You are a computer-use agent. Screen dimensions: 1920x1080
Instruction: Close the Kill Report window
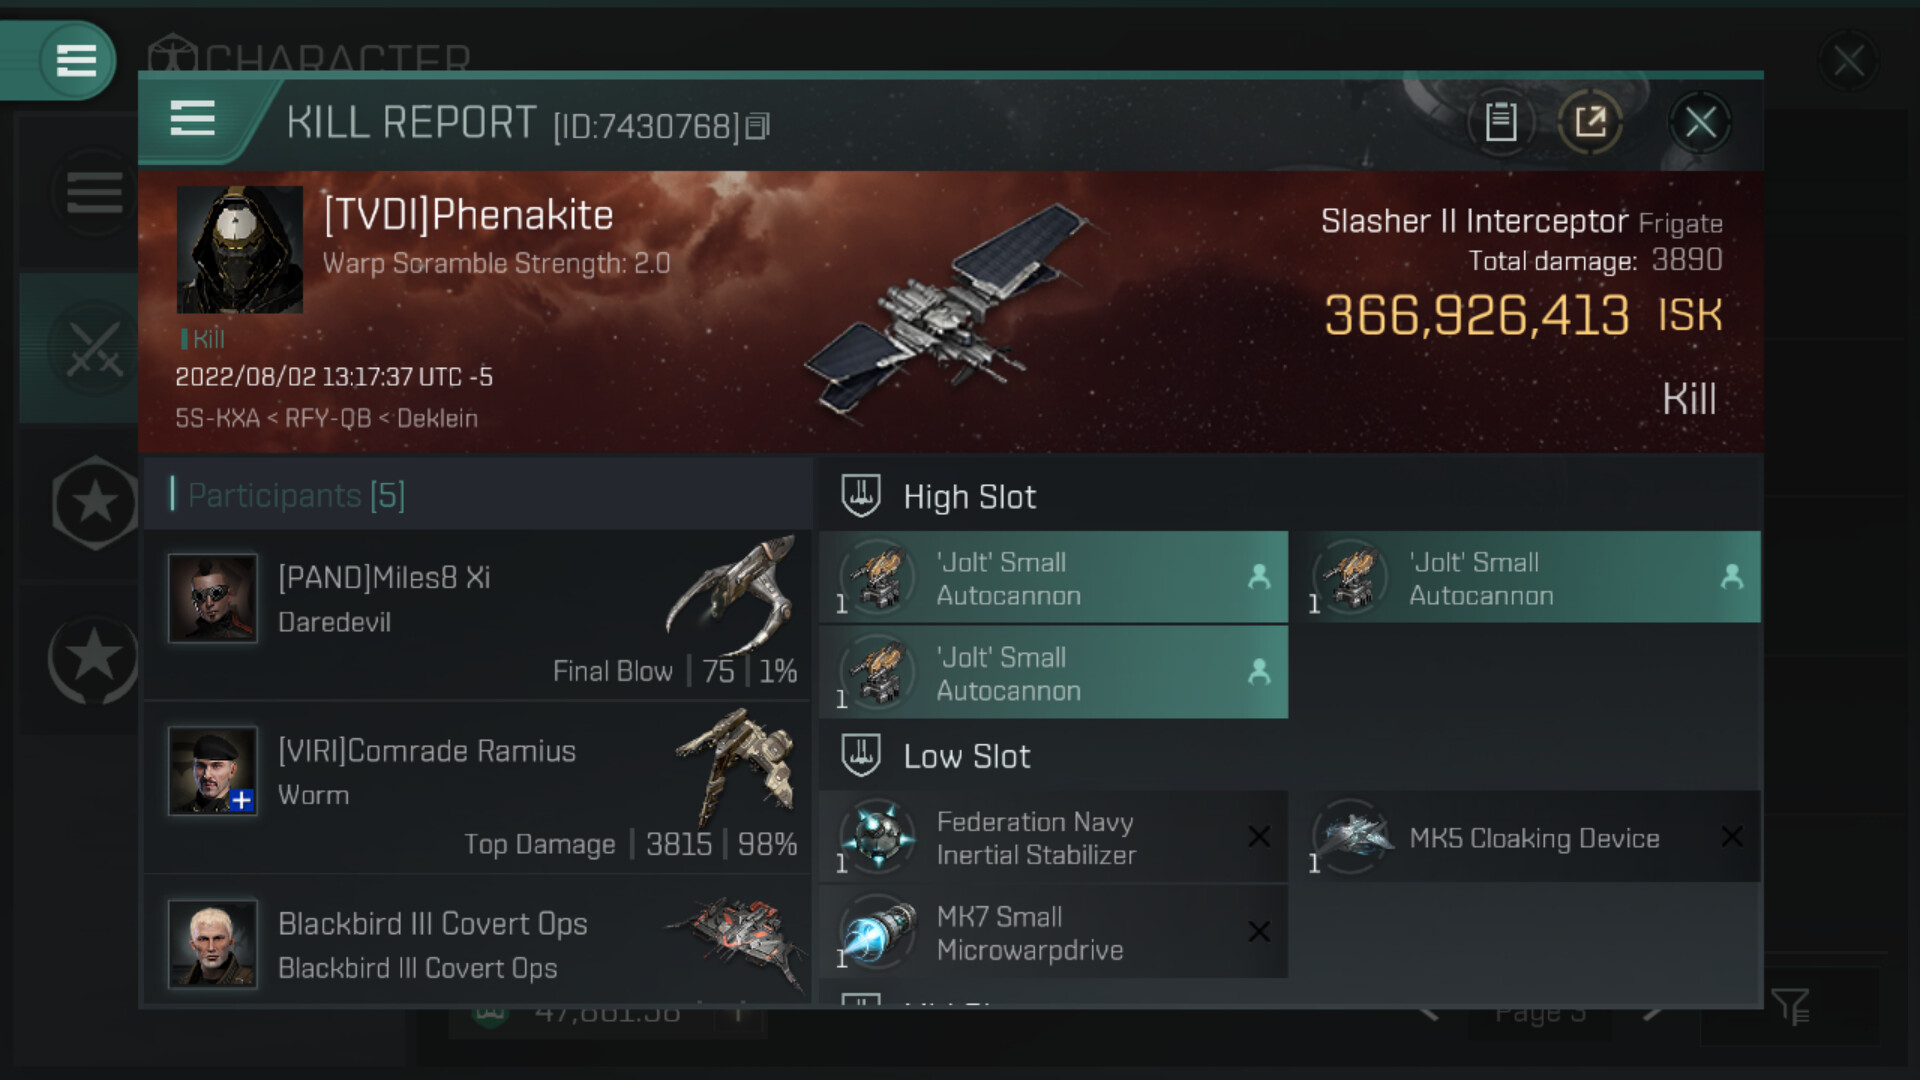coord(1700,122)
